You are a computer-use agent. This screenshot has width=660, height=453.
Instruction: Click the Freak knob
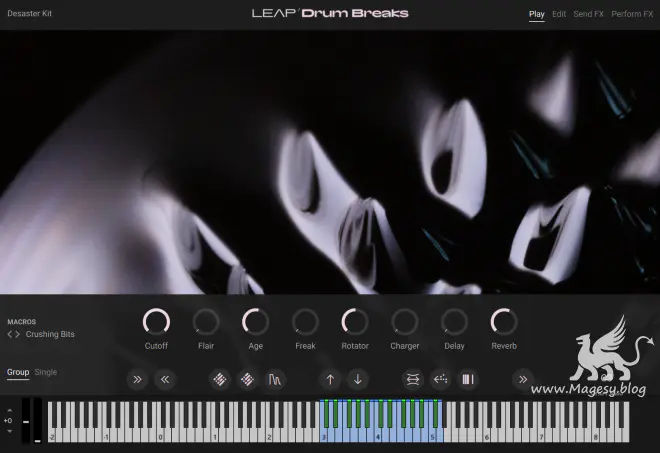tap(305, 322)
